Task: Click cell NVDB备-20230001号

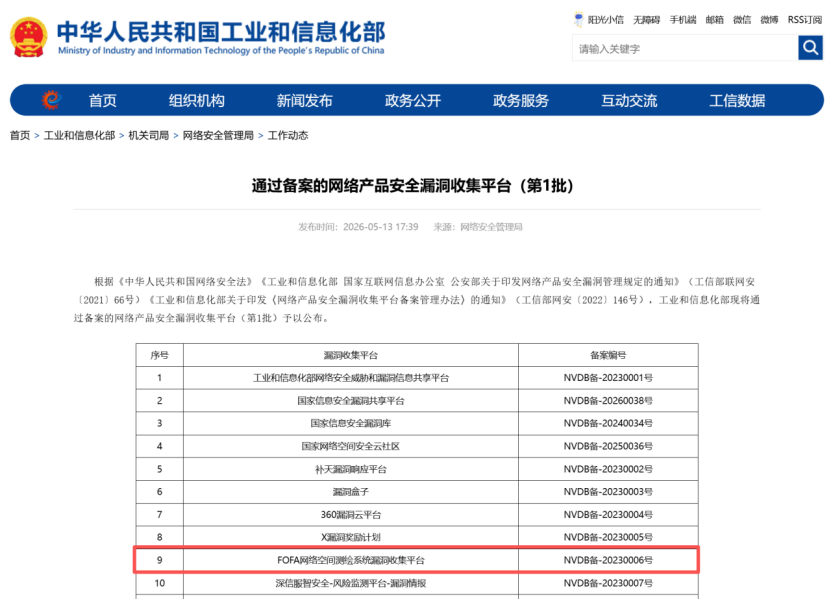Action: coord(608,378)
